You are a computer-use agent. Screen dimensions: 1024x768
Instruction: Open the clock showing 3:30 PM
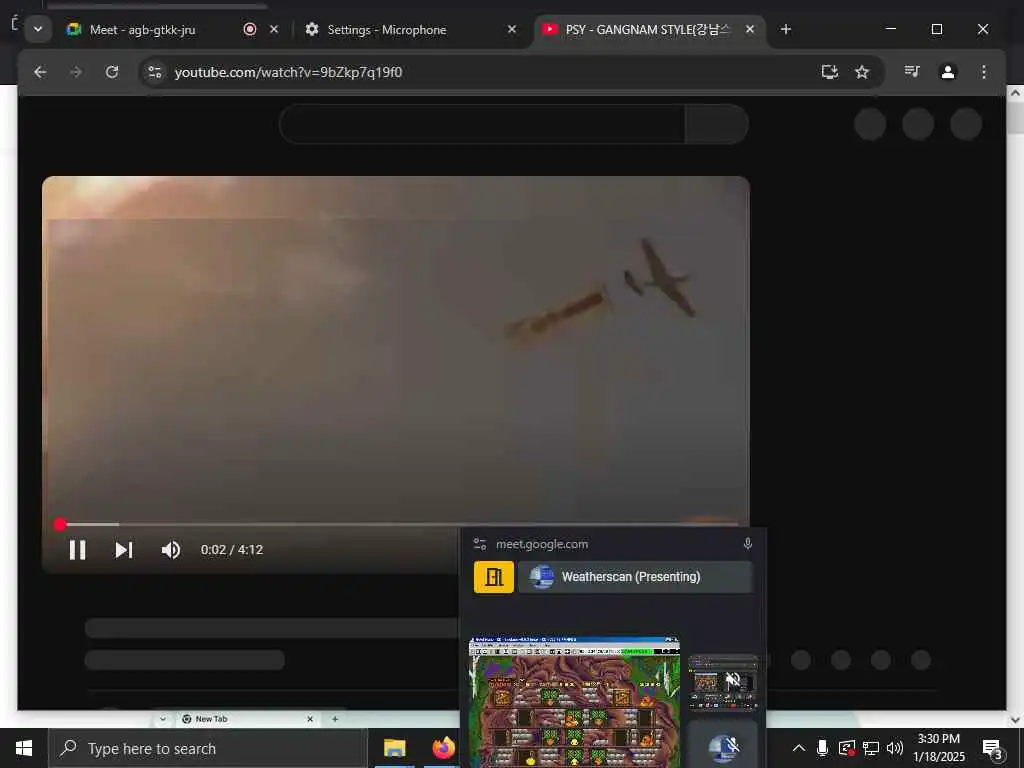(x=938, y=748)
